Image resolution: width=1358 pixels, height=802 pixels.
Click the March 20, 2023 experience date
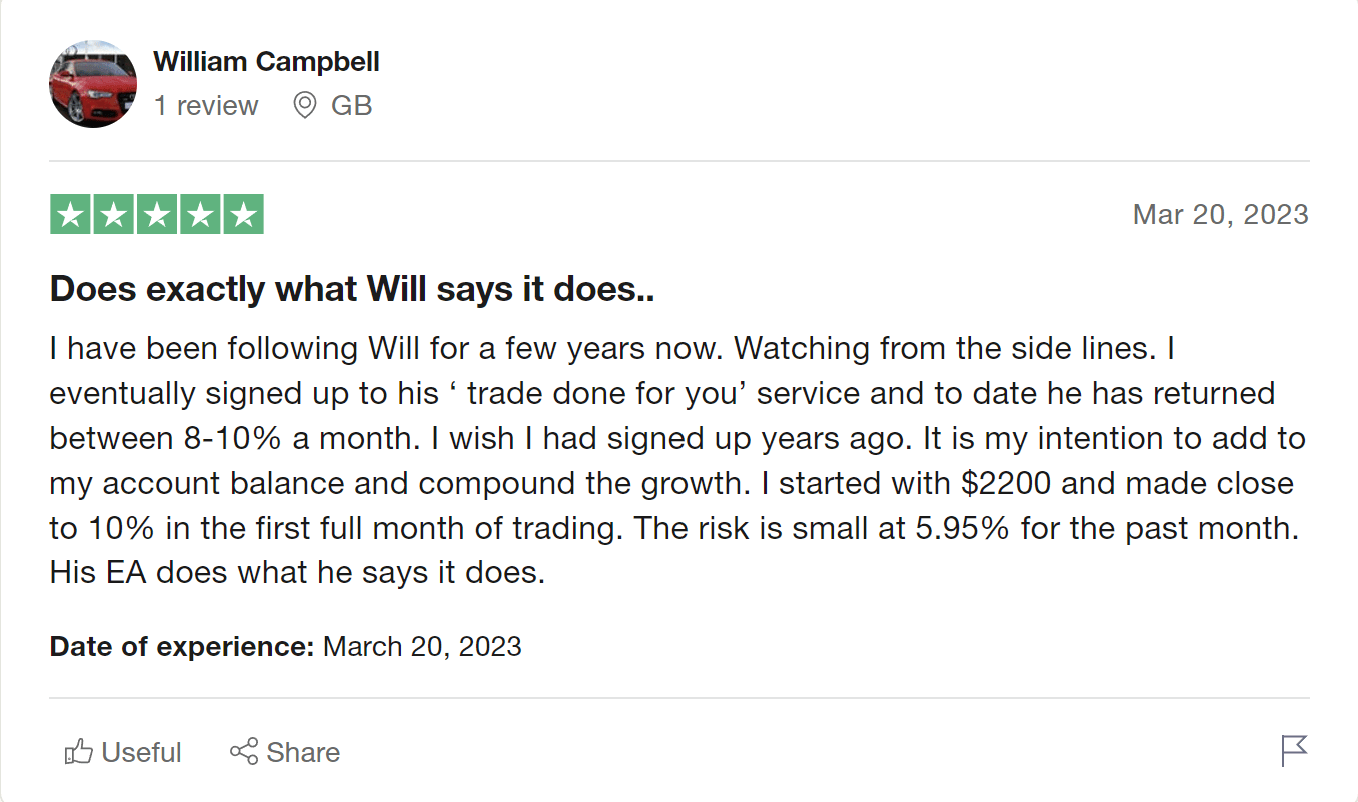pyautogui.click(x=422, y=646)
